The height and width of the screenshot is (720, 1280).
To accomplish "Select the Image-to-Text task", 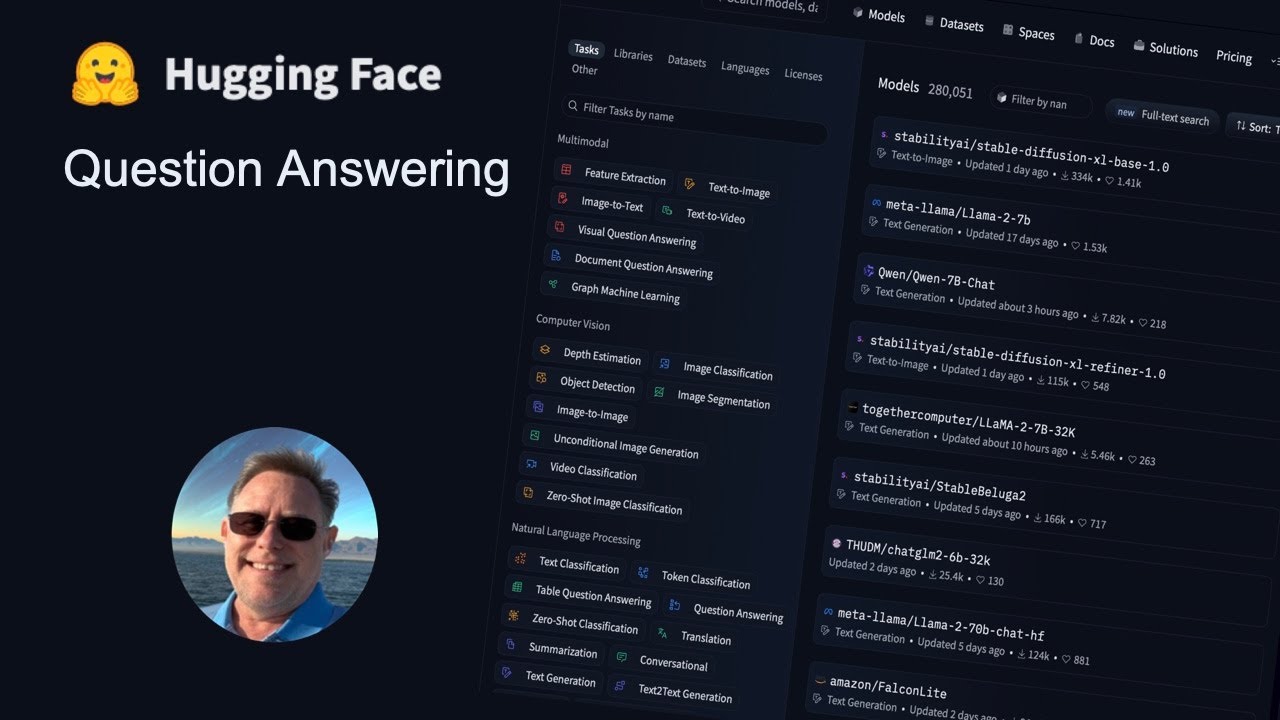I will point(601,203).
